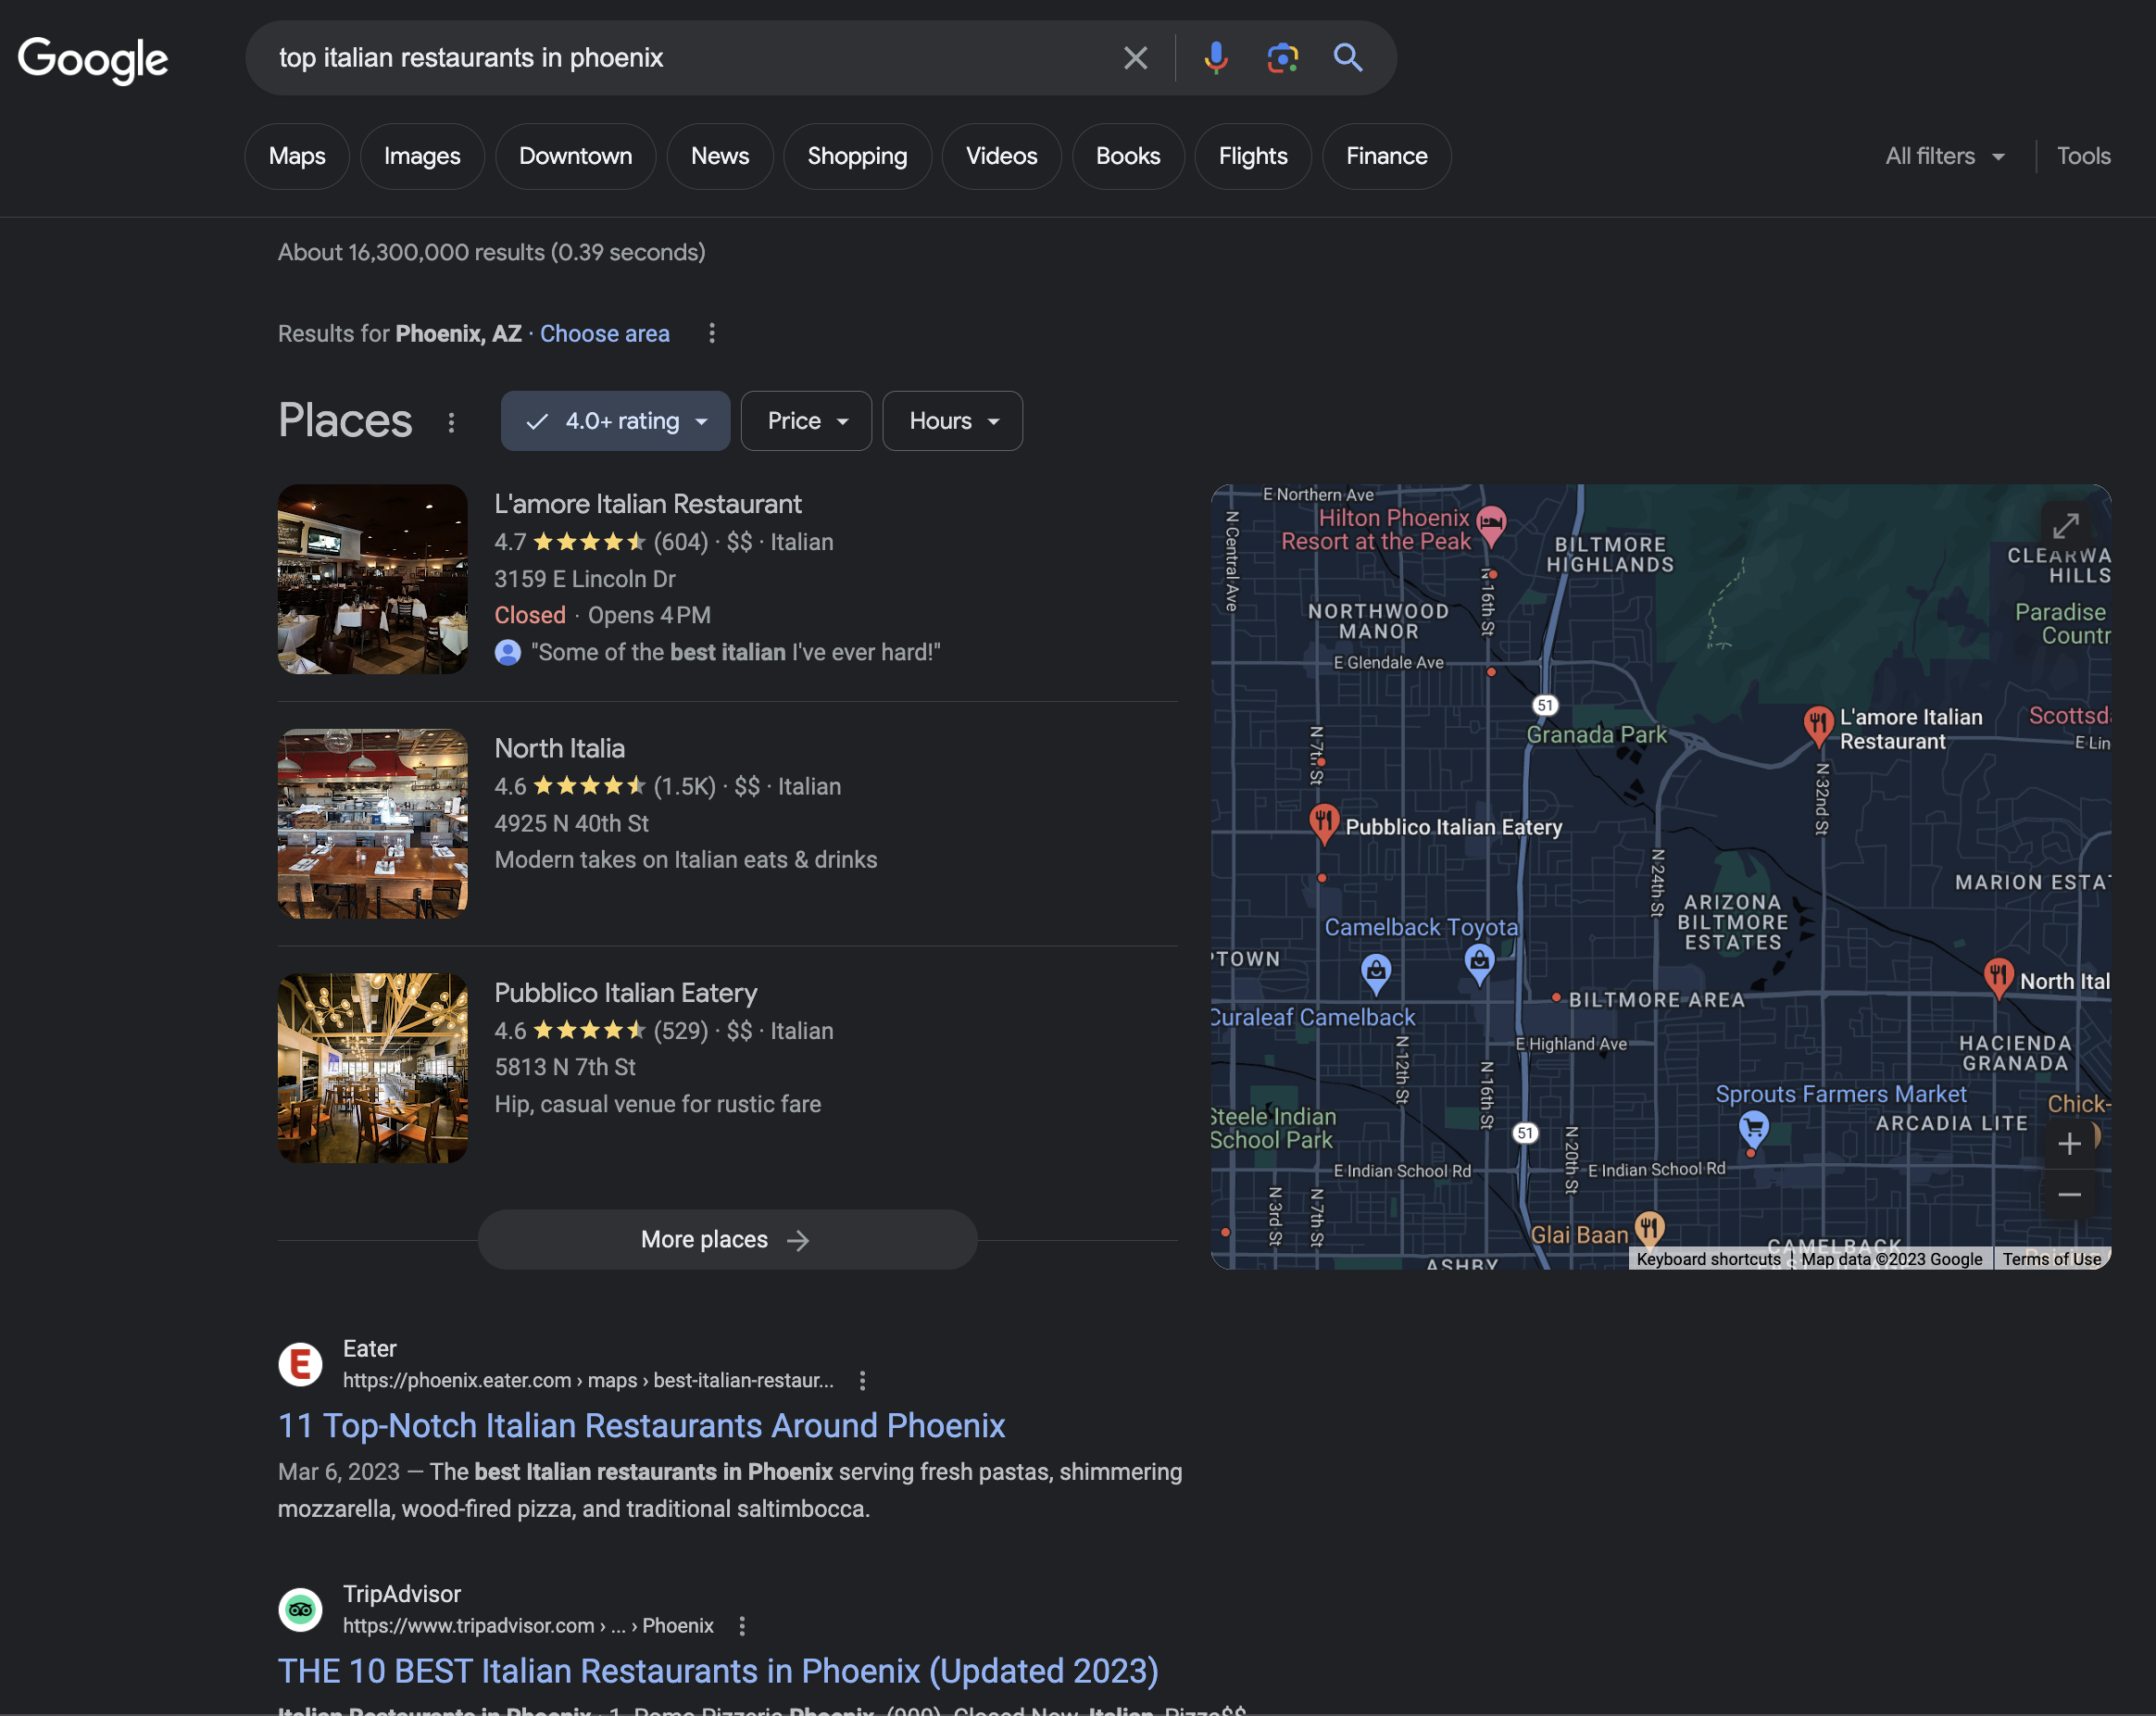Select the Images tab

[x=422, y=156]
